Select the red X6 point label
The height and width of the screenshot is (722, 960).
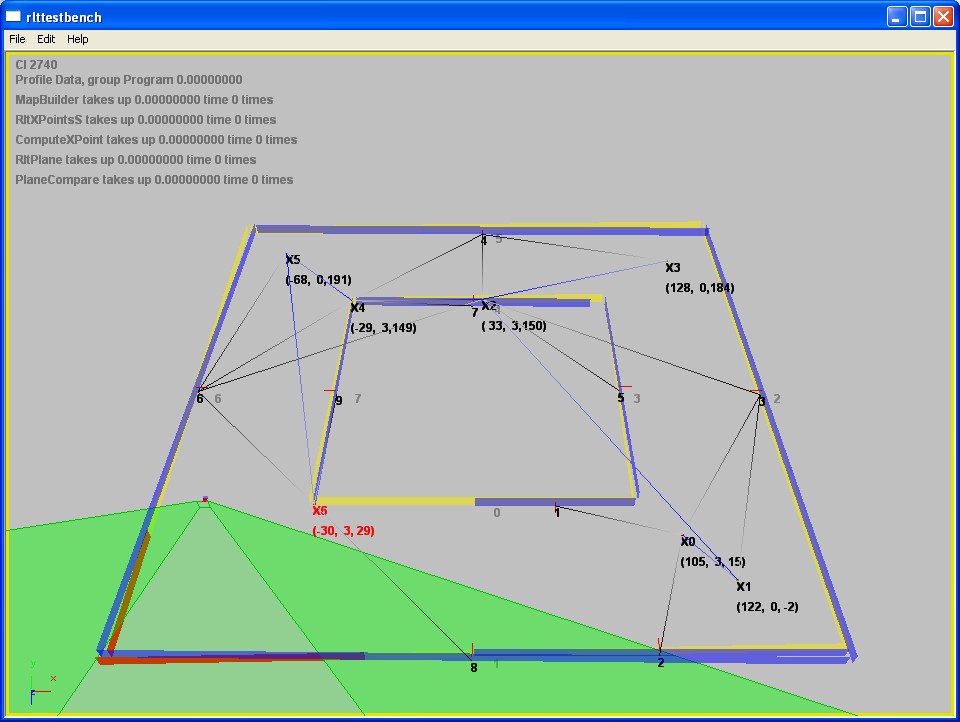[320, 511]
